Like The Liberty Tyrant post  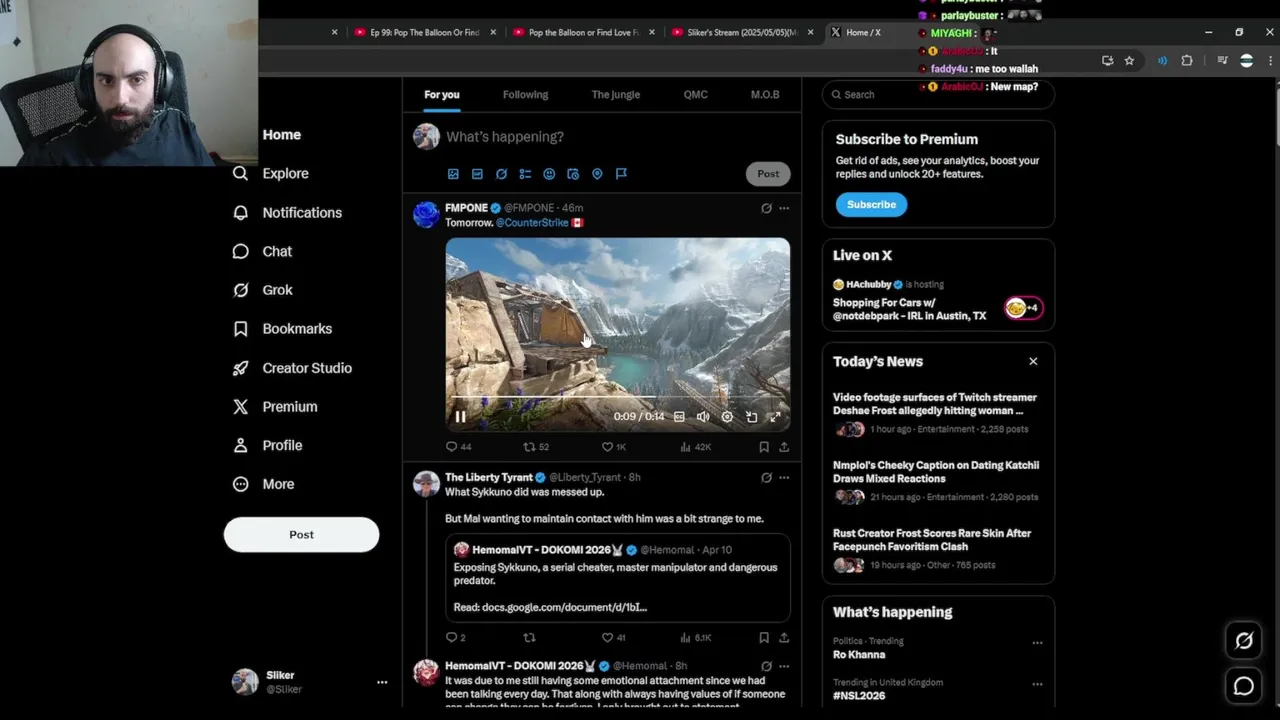(x=613, y=637)
